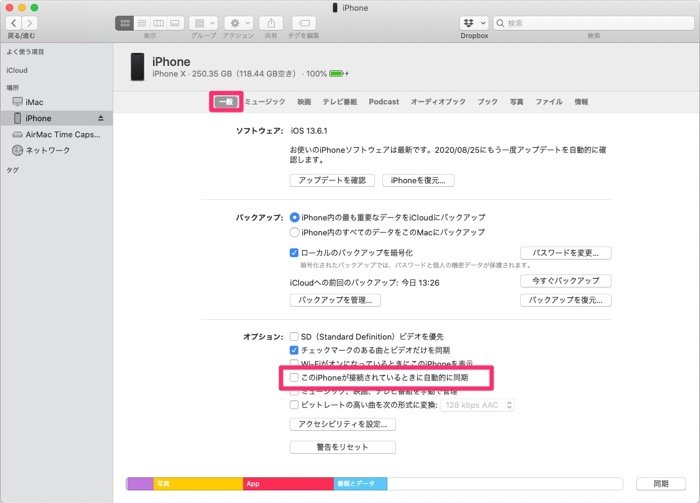
Task: Focus the Finder search field
Action: click(x=594, y=23)
